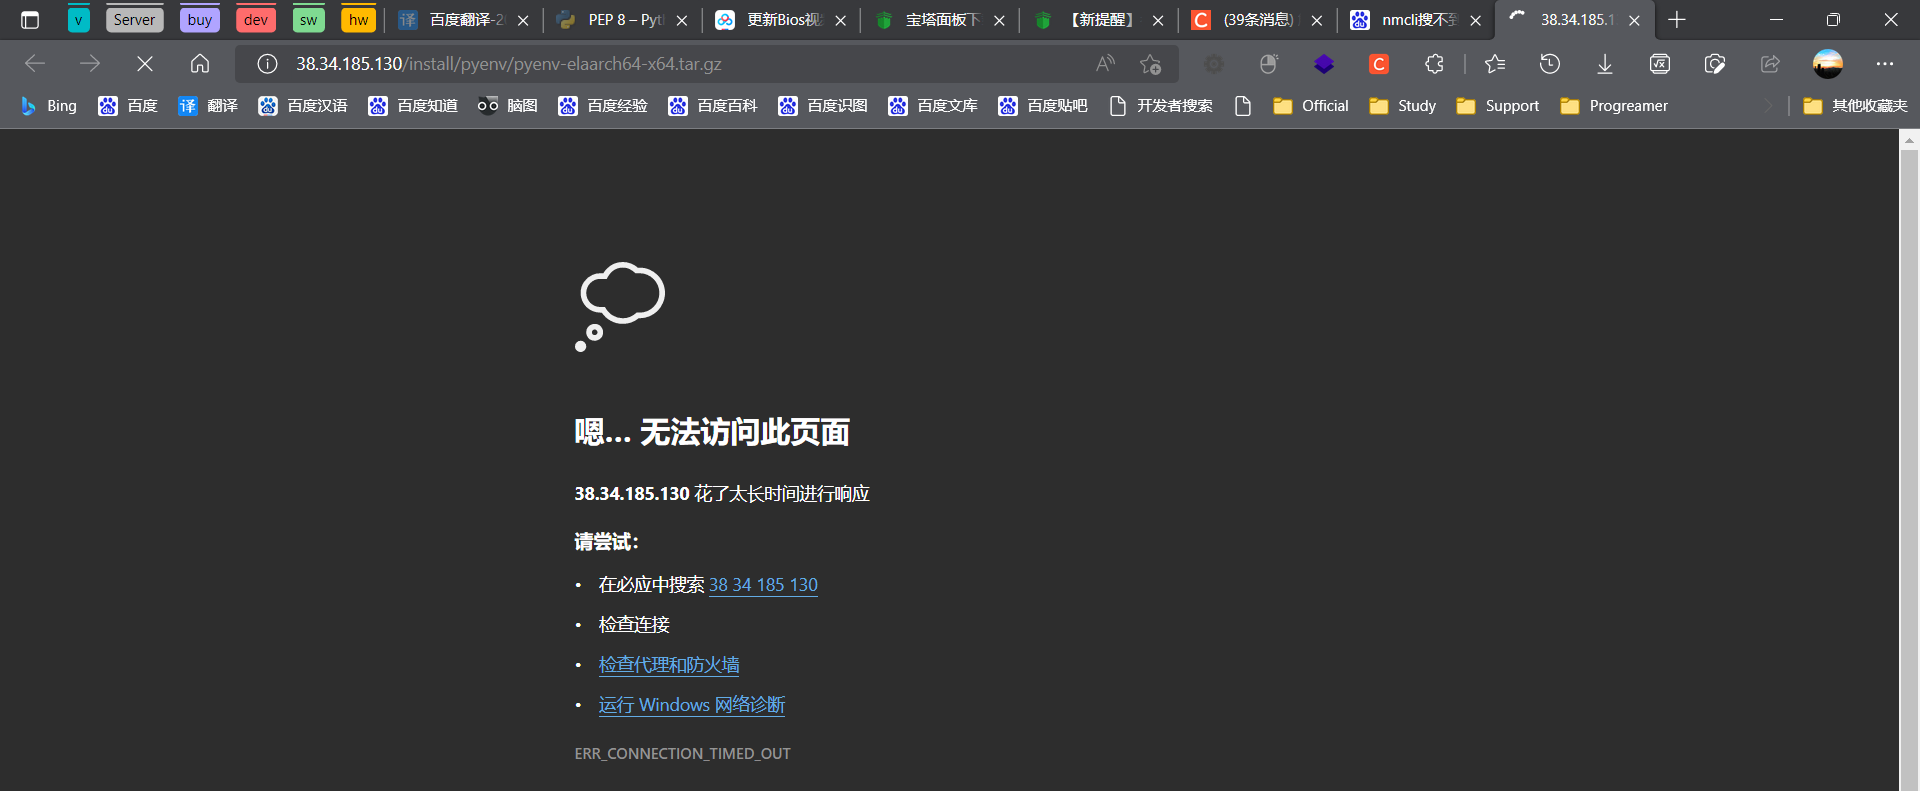The image size is (1920, 791).
Task: Close the 38.34.185.130 tab
Action: (x=1634, y=20)
